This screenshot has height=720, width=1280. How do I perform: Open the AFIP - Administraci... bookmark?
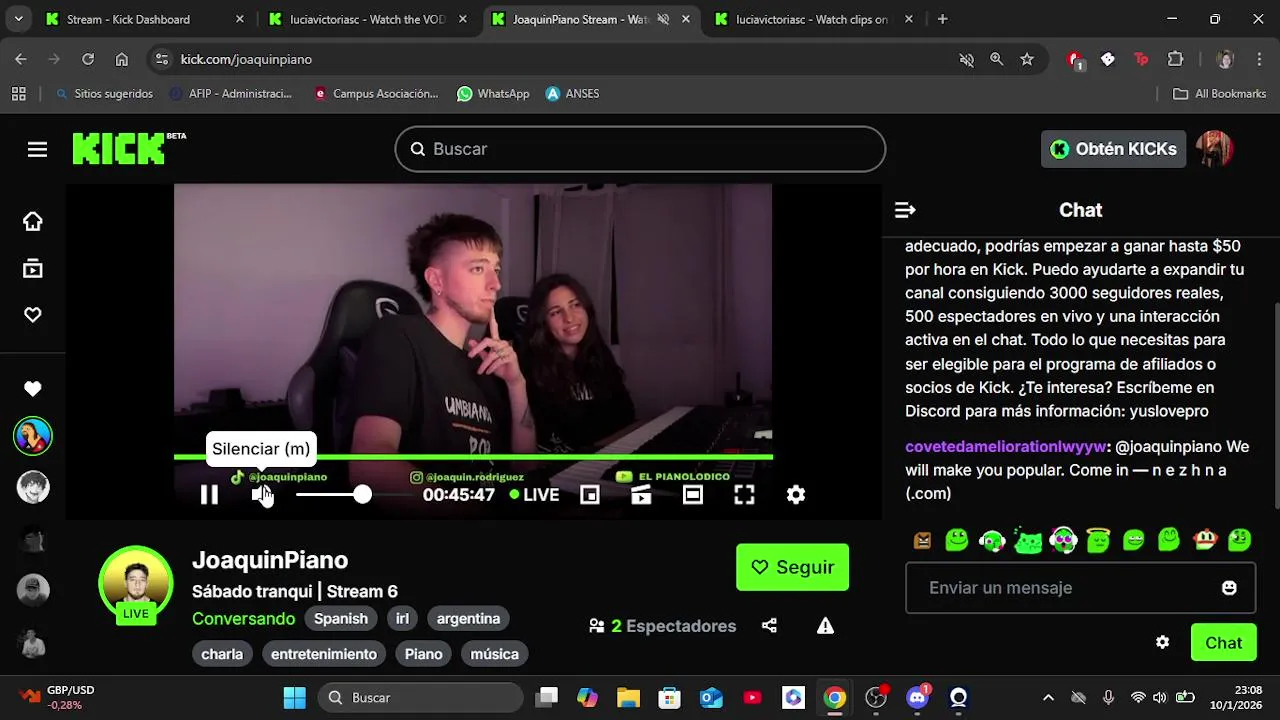coord(231,93)
